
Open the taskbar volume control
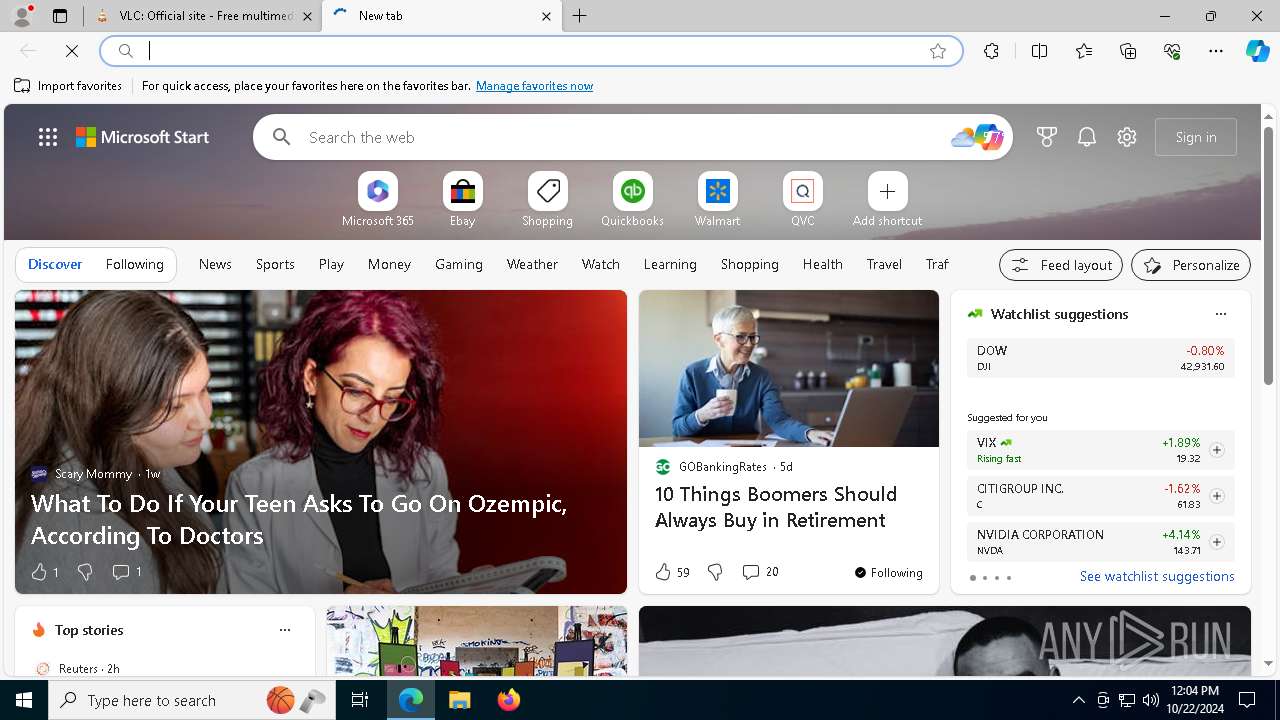tap(1151, 700)
